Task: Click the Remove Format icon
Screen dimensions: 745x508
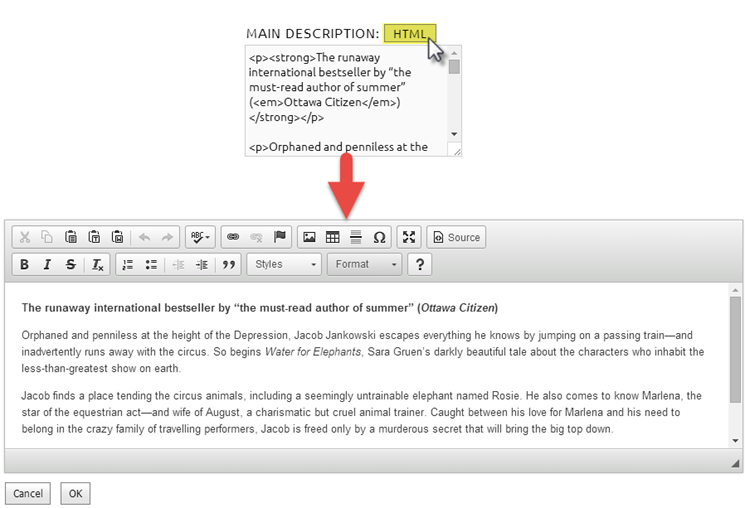Action: (97, 264)
